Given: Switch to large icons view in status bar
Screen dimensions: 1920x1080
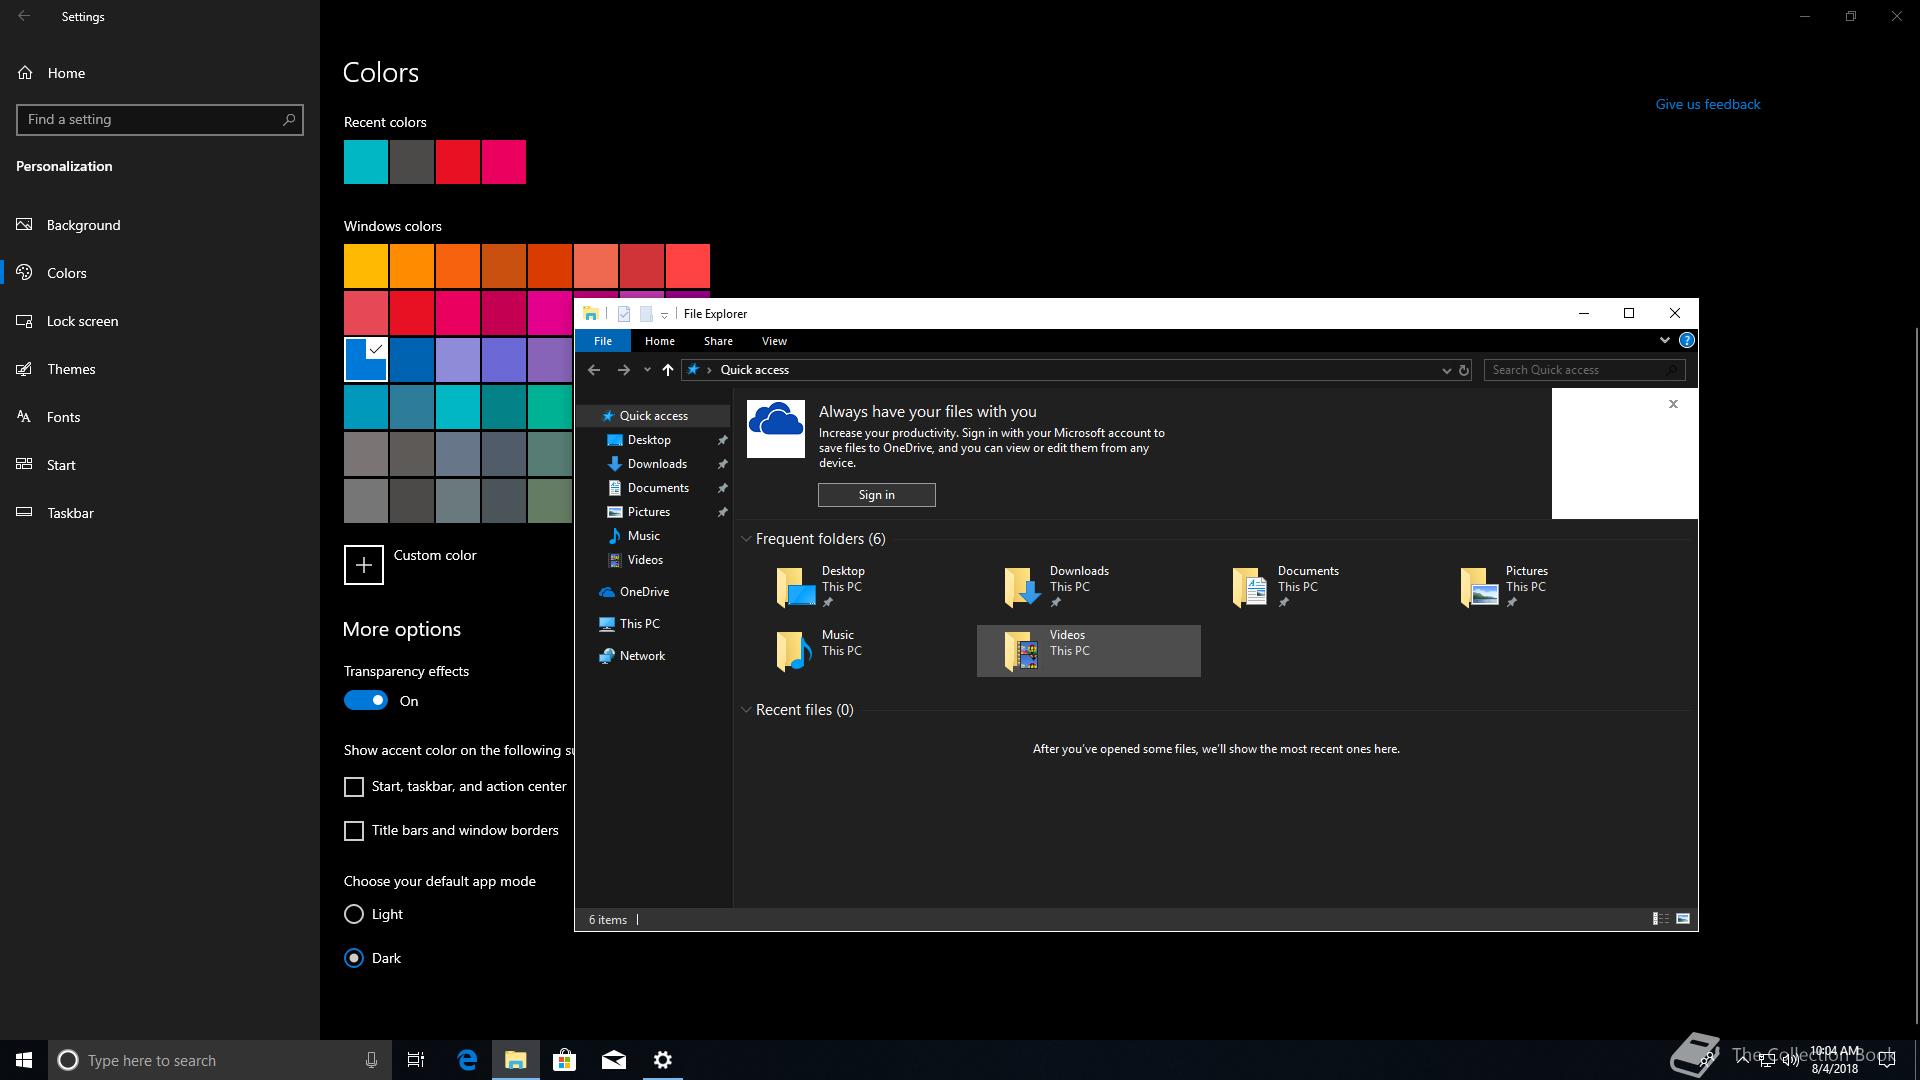Looking at the screenshot, I should click(1683, 919).
